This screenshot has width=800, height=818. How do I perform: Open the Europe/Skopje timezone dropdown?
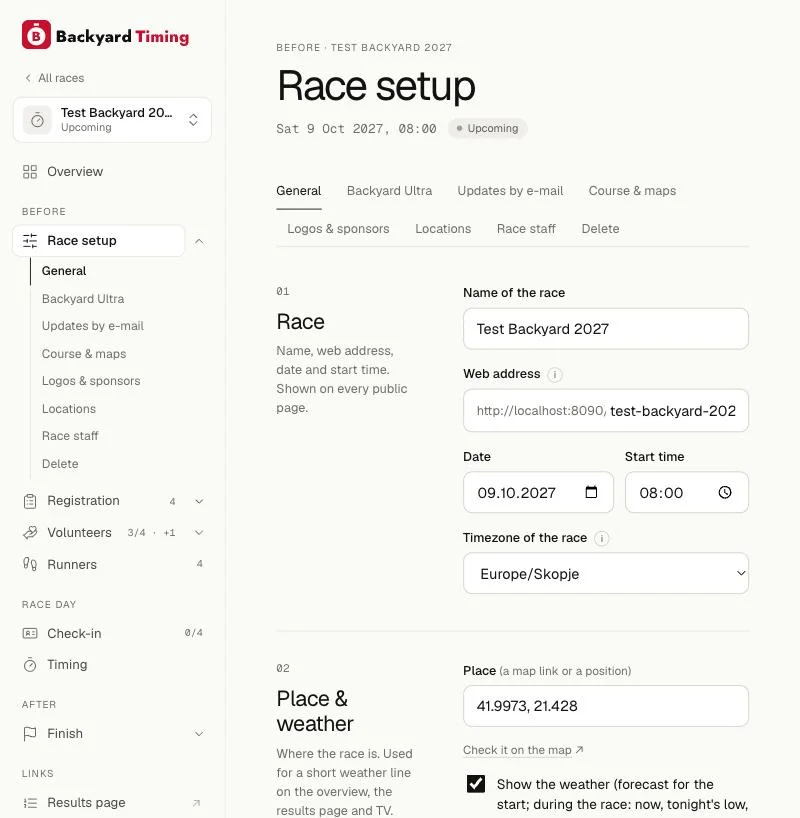(605, 573)
